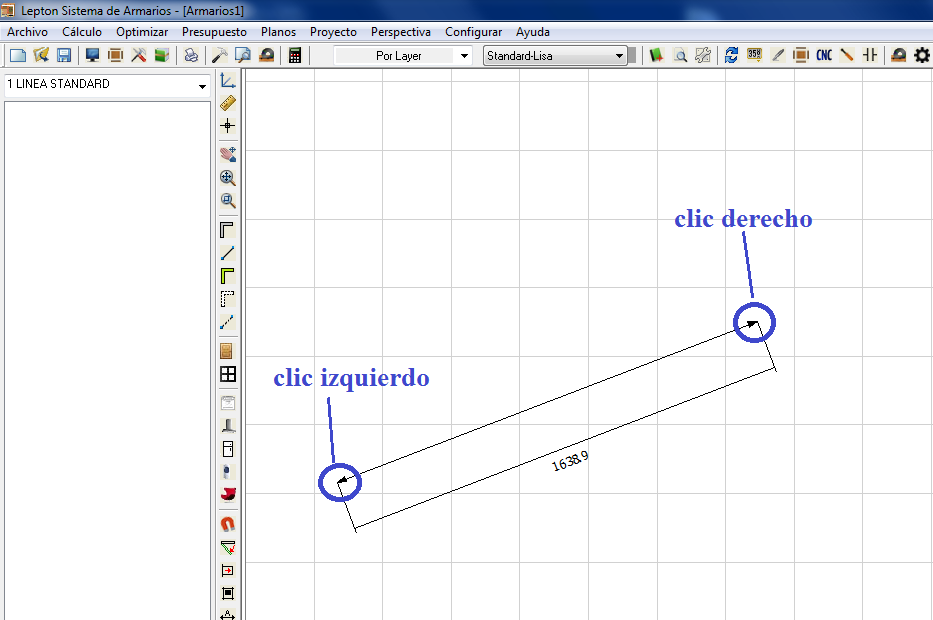Open the Standard-Lisa dropdown
The height and width of the screenshot is (620, 933).
click(x=619, y=55)
